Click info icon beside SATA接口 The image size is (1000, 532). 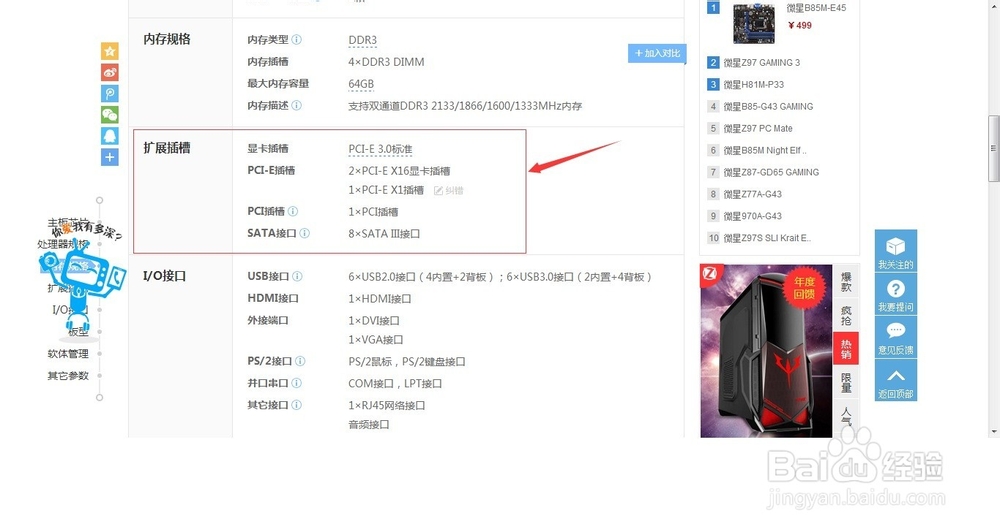pyautogui.click(x=305, y=233)
